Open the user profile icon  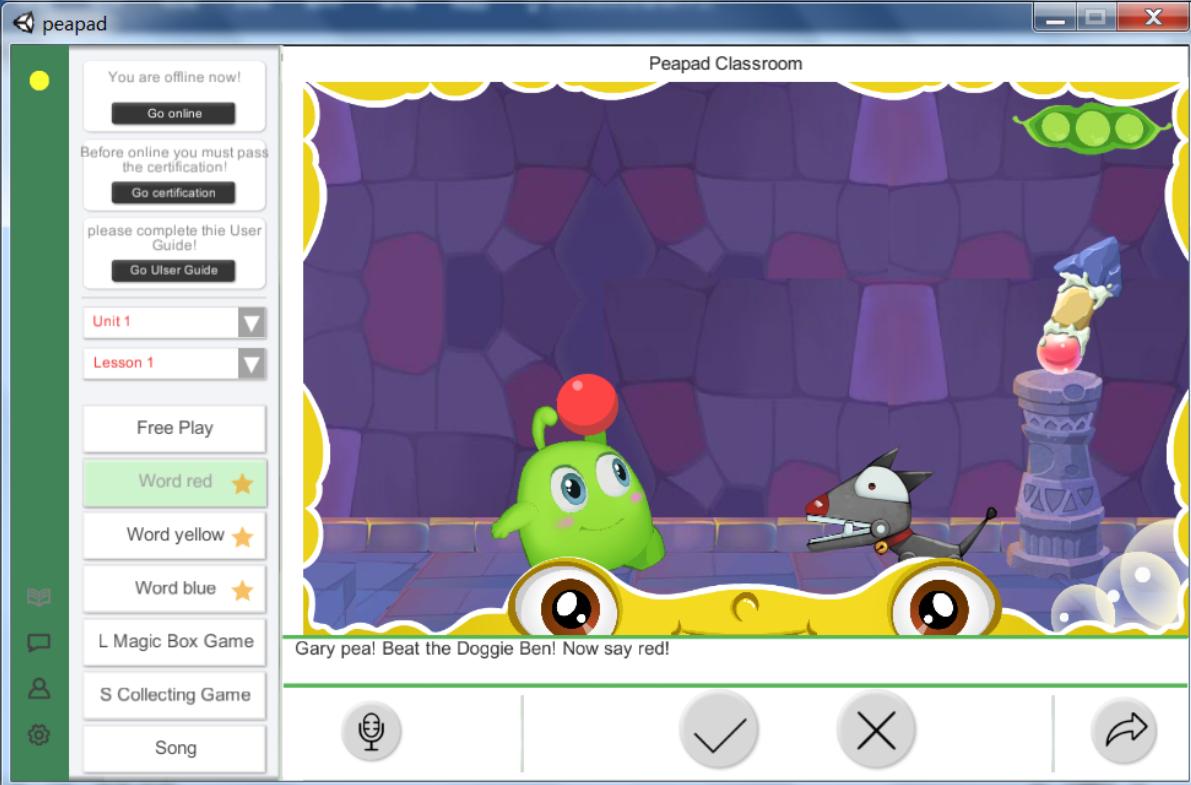(x=39, y=689)
